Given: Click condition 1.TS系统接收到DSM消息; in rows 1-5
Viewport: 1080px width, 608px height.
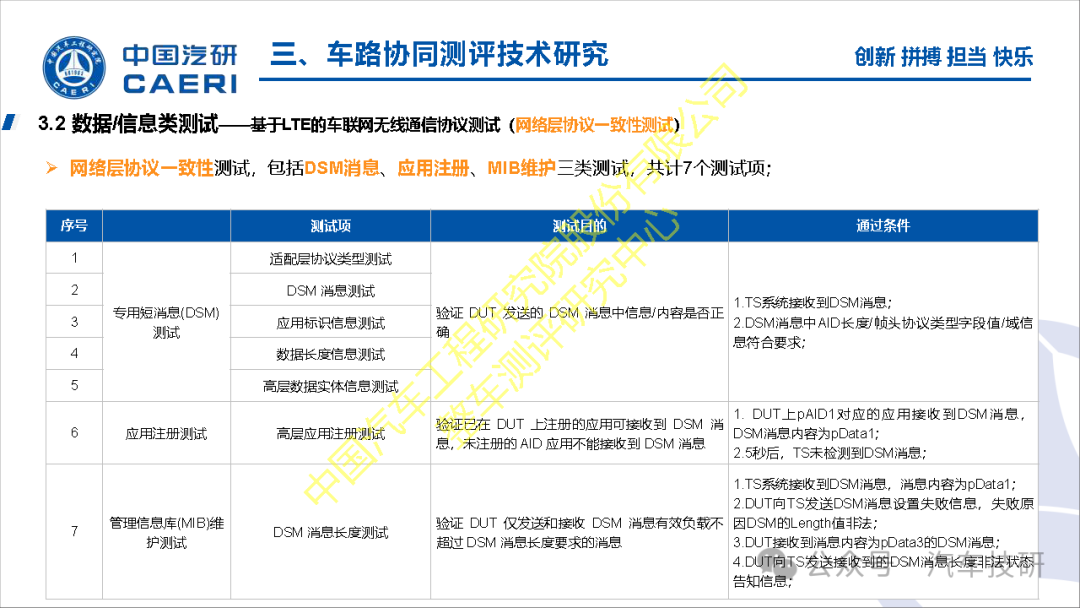Looking at the screenshot, I should coord(812,302).
